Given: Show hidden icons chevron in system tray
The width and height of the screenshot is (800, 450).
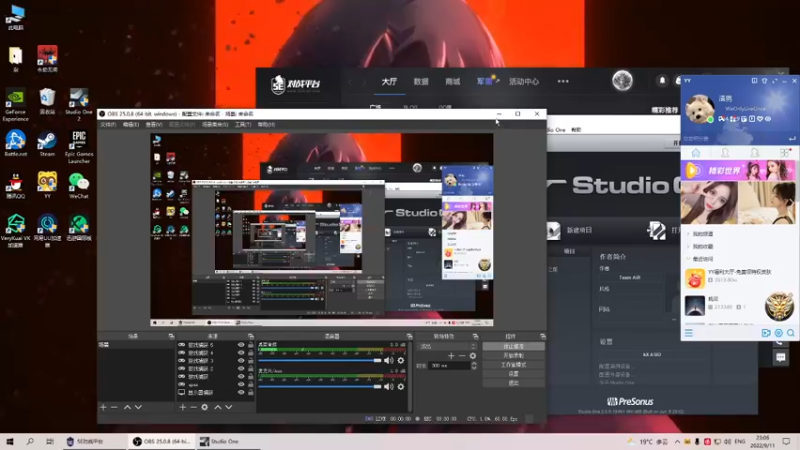Looking at the screenshot, I should click(677, 441).
